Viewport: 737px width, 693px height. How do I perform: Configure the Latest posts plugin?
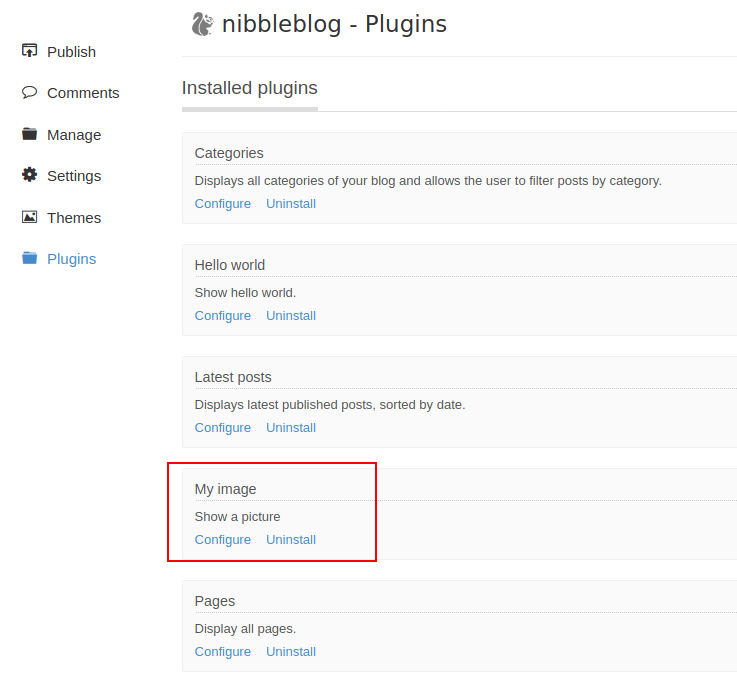tap(223, 427)
